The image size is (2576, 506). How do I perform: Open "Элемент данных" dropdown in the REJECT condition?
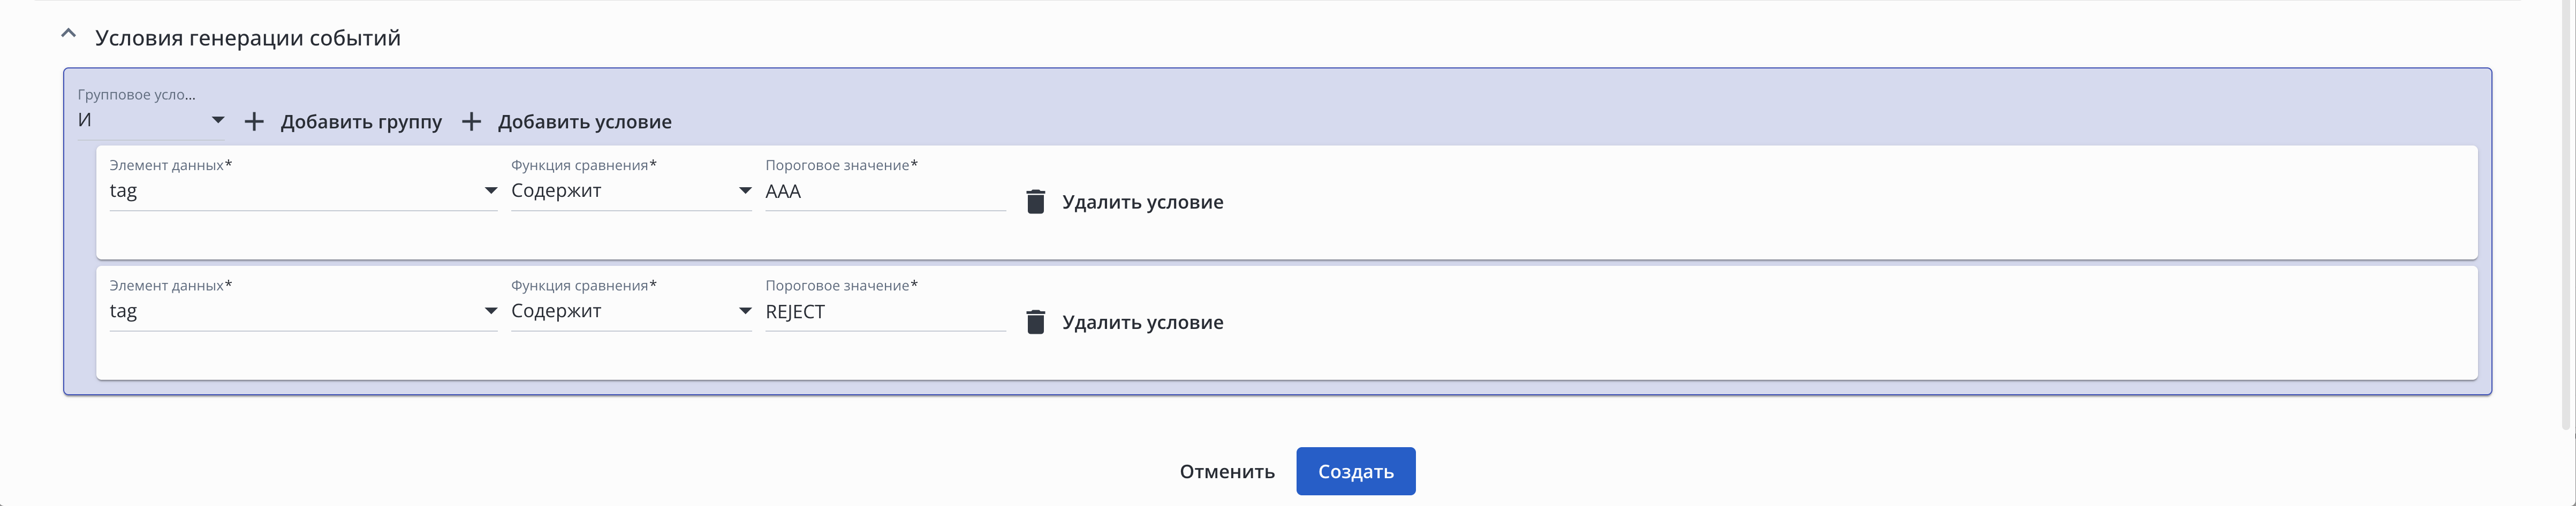(302, 311)
